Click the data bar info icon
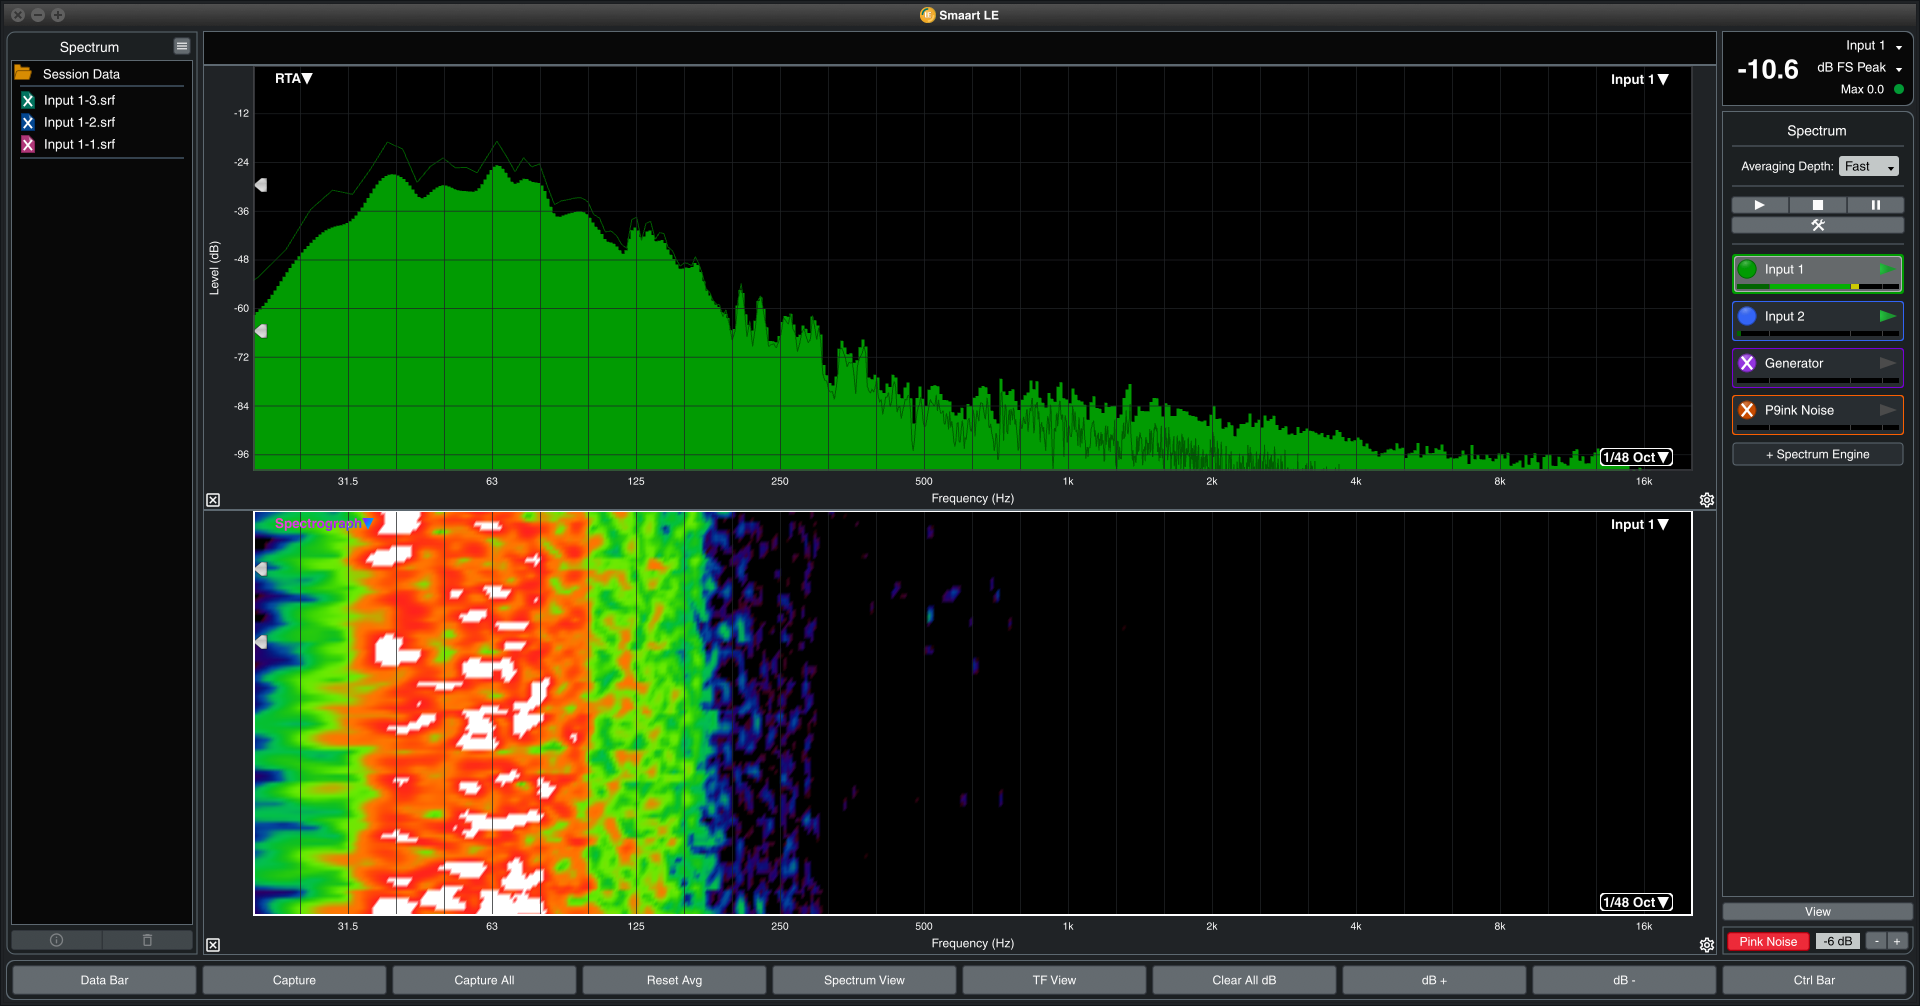The width and height of the screenshot is (1920, 1006). tap(56, 940)
